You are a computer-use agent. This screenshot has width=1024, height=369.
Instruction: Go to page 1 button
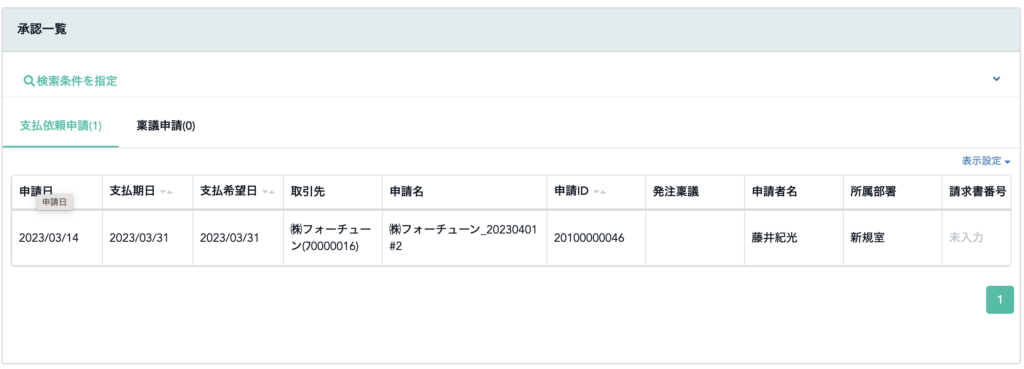[999, 300]
